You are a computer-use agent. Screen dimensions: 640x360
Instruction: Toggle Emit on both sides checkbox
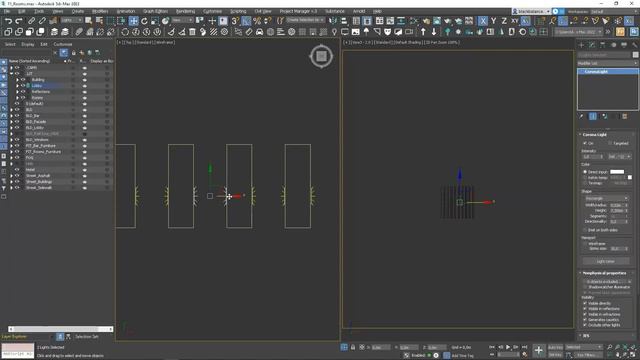pos(585,230)
